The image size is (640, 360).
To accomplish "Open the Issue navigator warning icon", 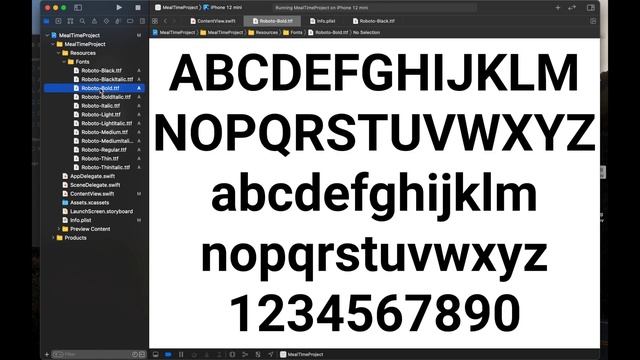I will point(94,21).
